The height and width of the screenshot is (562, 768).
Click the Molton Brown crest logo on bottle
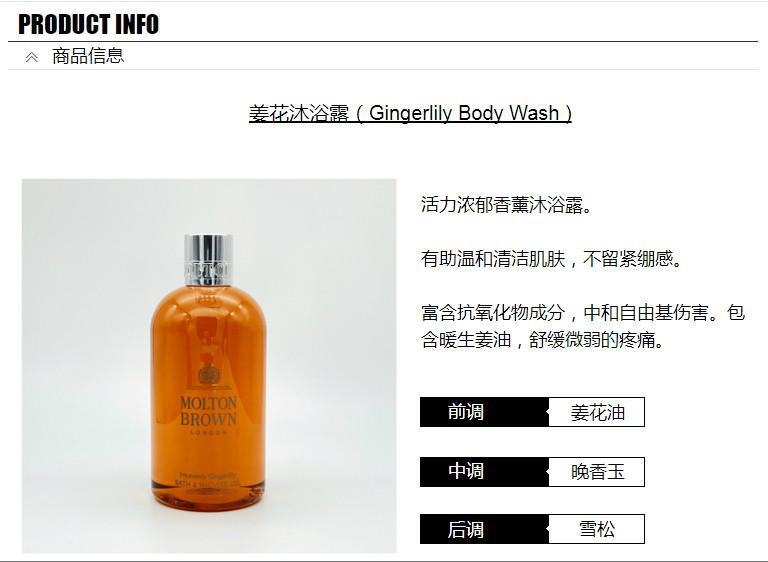tap(209, 375)
